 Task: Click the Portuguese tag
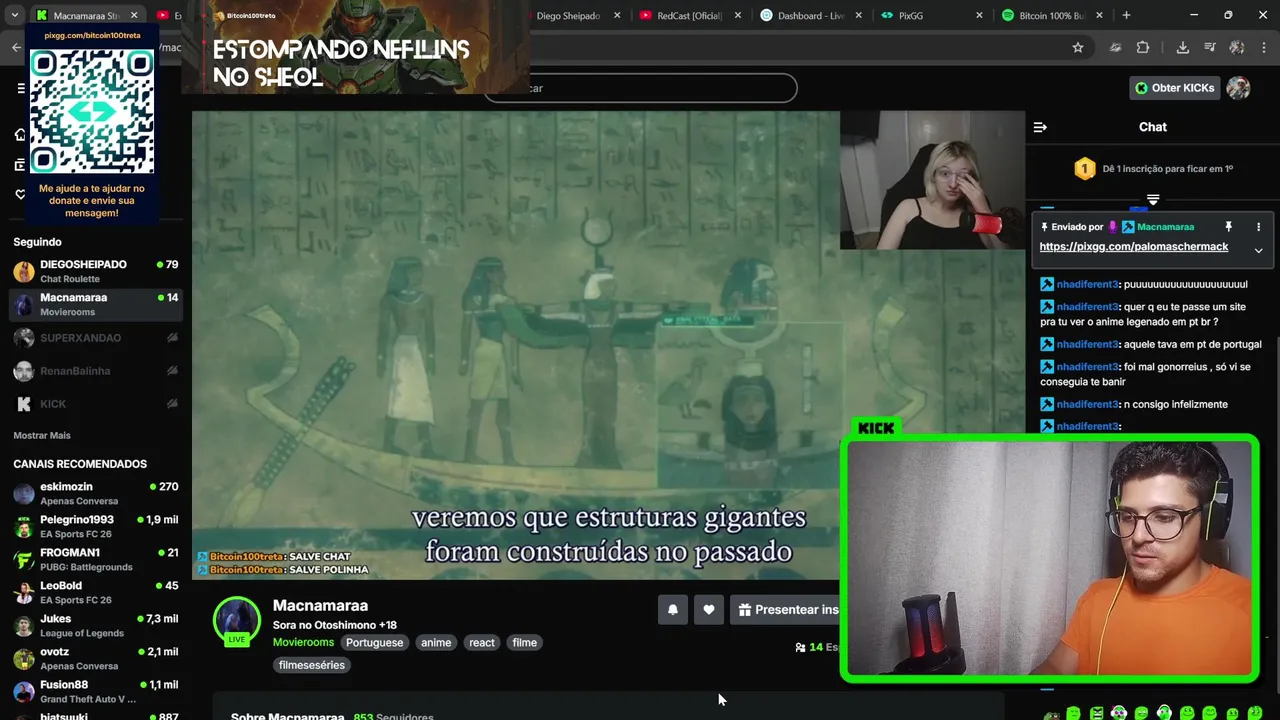[x=375, y=643]
